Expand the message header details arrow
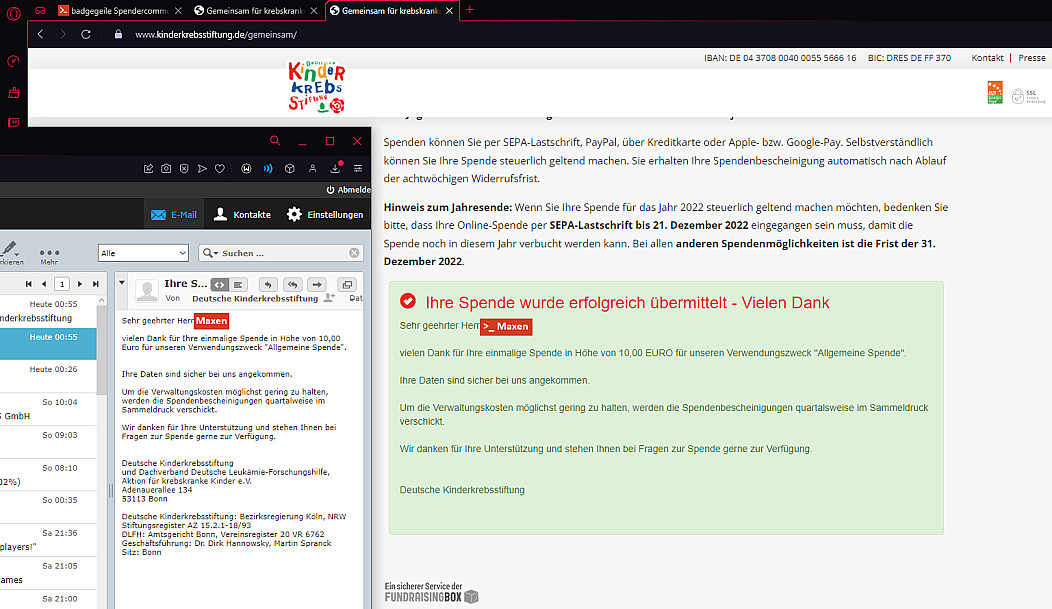The height and width of the screenshot is (609, 1052). click(x=123, y=283)
